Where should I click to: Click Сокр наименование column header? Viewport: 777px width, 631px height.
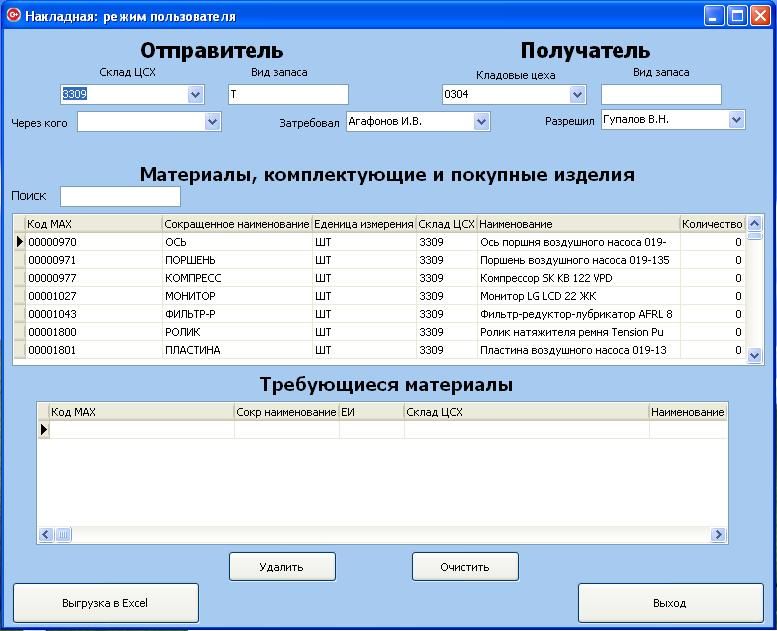tap(286, 412)
